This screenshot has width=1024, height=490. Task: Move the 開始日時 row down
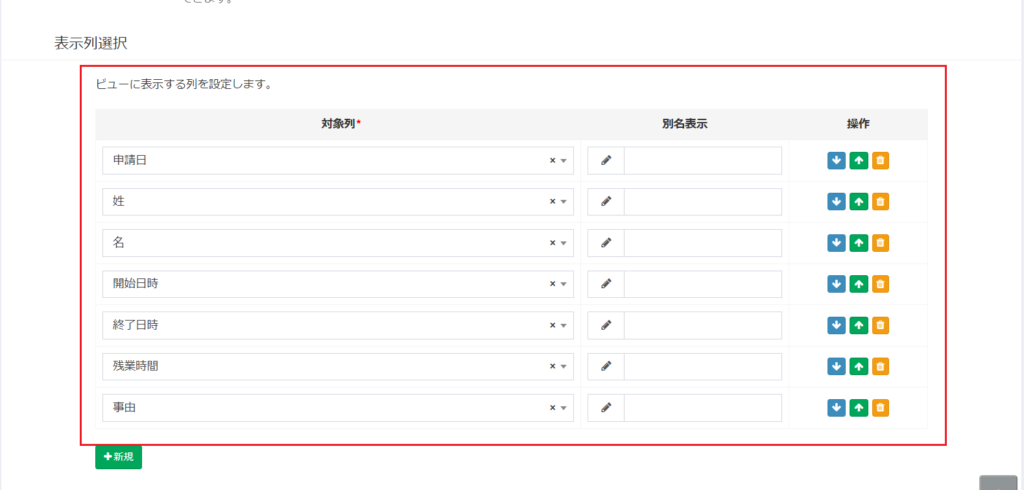tap(836, 284)
